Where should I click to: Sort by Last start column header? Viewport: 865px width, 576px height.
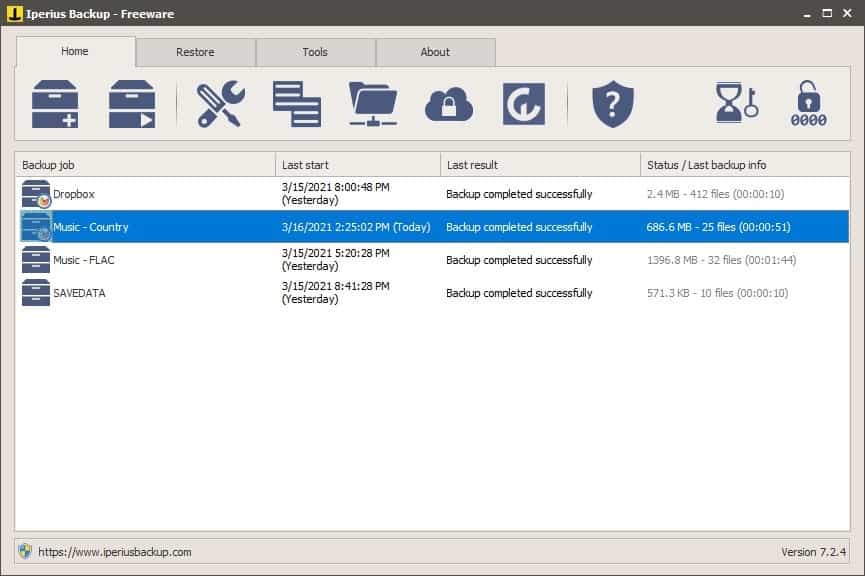(x=358, y=164)
